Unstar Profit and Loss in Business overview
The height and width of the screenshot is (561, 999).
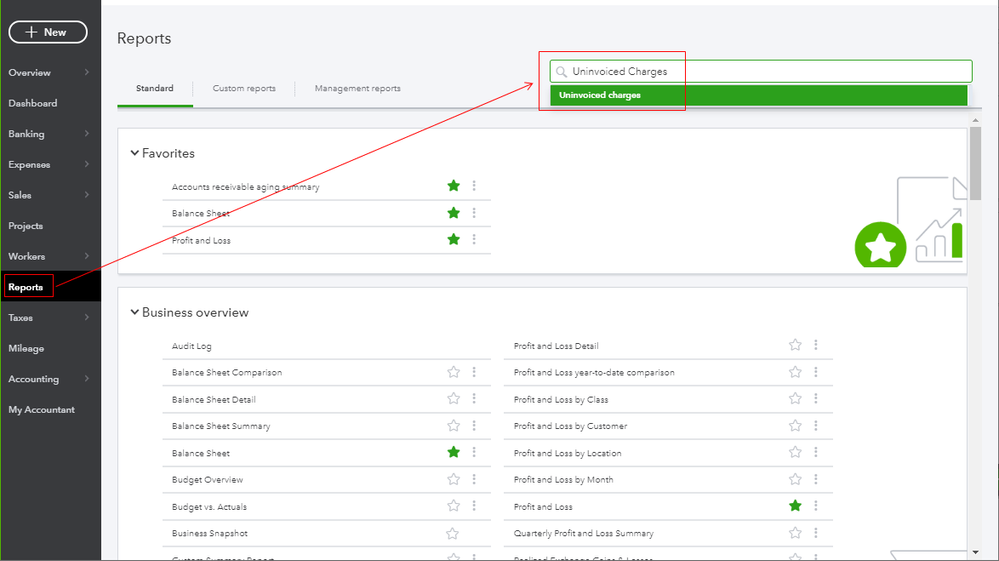click(x=795, y=506)
